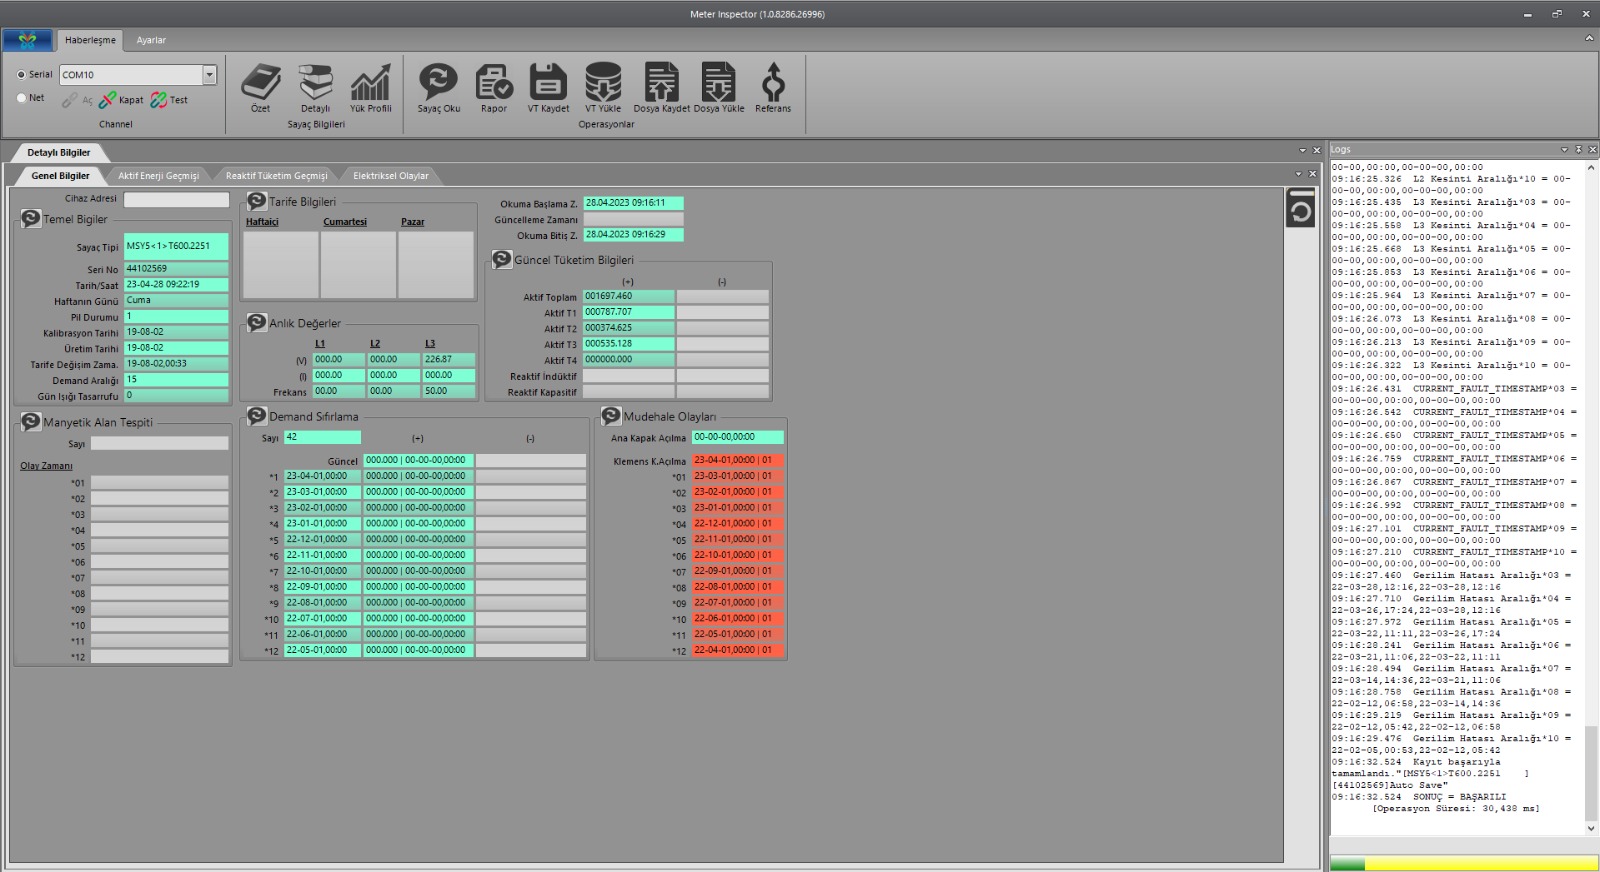Click the VT Kaydet save icon
1600x872 pixels.
548,83
